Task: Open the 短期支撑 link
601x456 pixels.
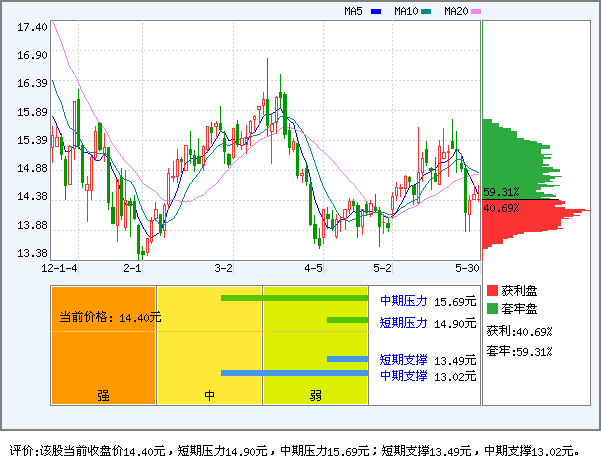Action: [404, 360]
